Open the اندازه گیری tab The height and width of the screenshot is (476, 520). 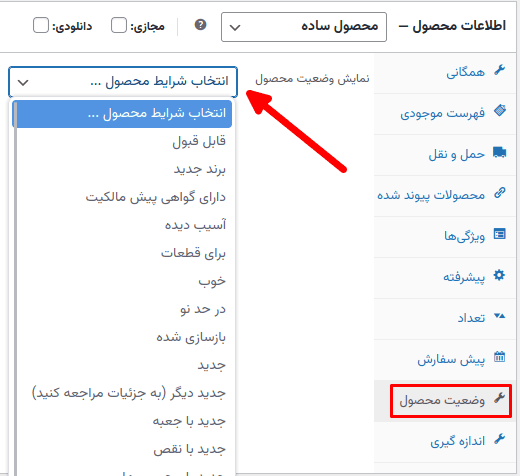[445, 442]
